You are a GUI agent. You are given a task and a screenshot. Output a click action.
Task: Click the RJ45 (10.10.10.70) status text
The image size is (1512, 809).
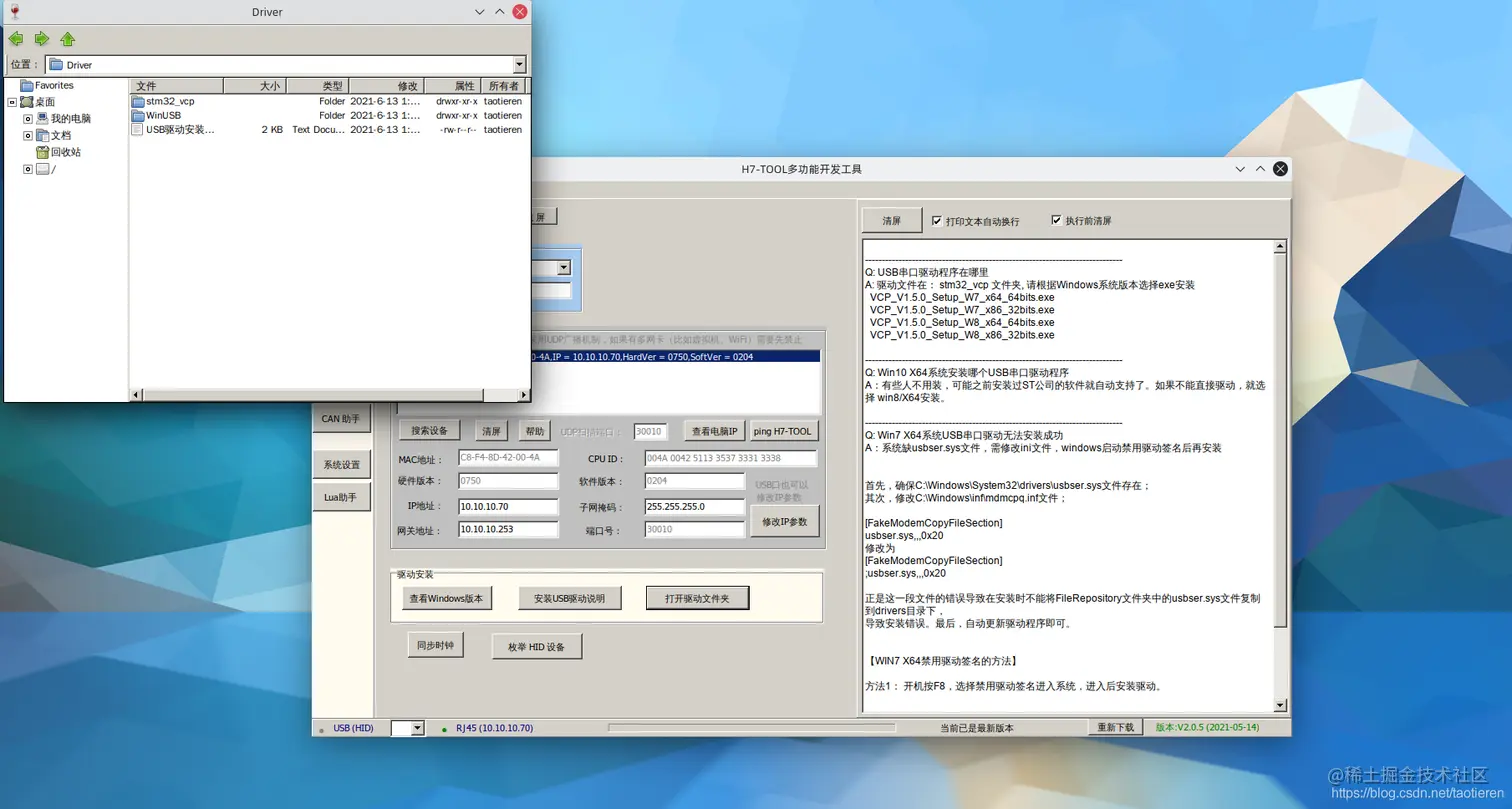coord(494,729)
